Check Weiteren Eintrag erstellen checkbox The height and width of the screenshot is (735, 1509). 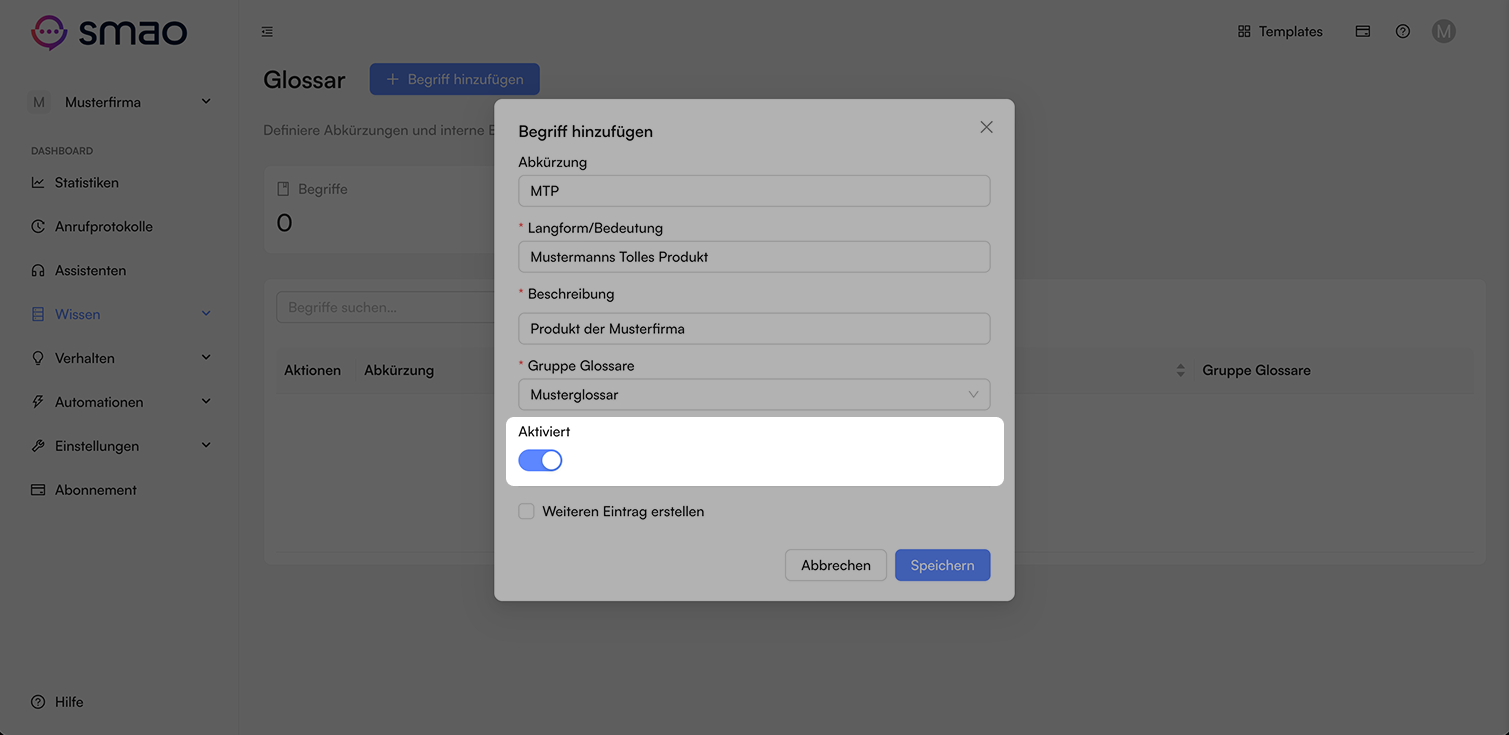526,512
